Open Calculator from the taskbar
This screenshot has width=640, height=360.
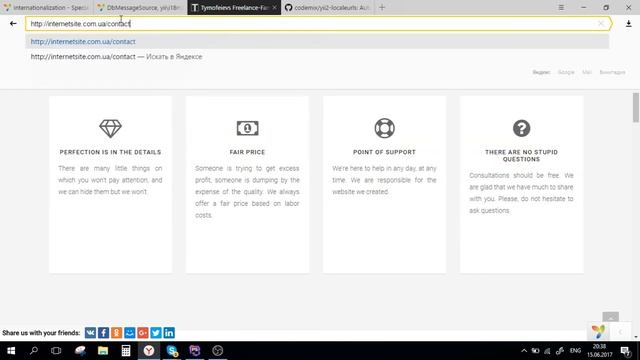click(126, 351)
